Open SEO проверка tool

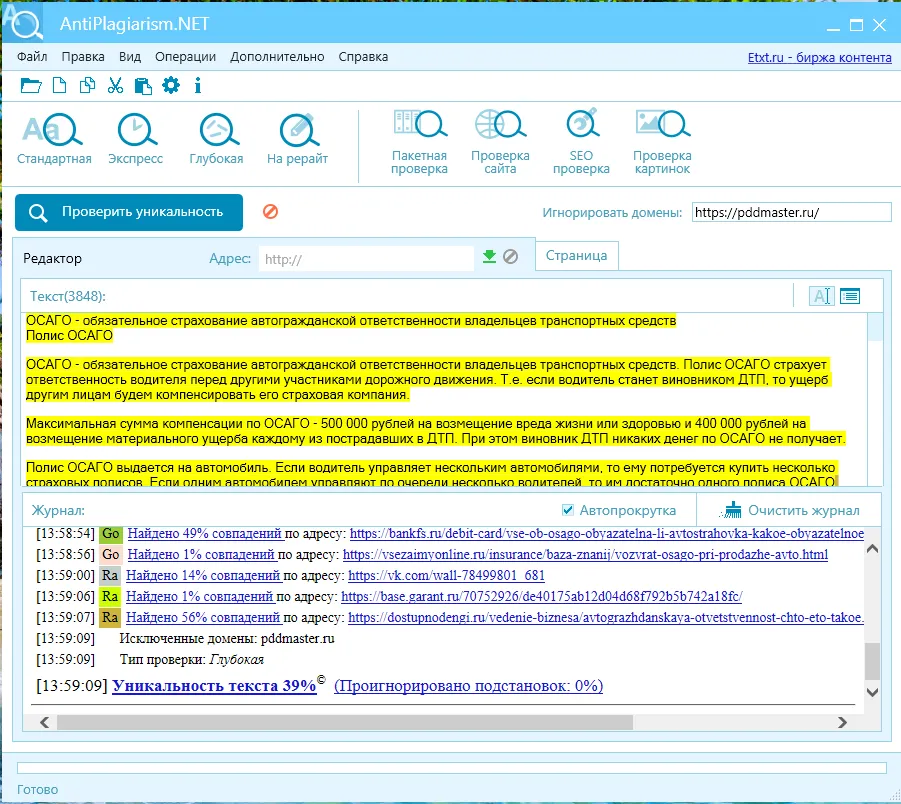click(x=581, y=143)
